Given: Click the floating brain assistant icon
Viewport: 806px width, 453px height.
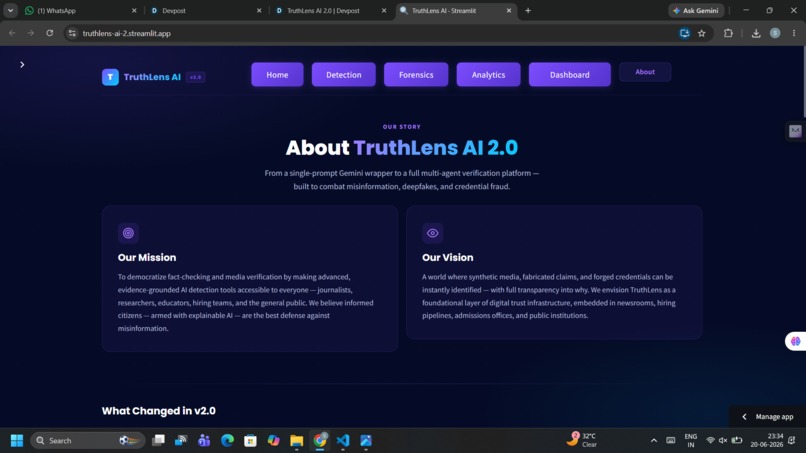Looking at the screenshot, I should tap(796, 341).
